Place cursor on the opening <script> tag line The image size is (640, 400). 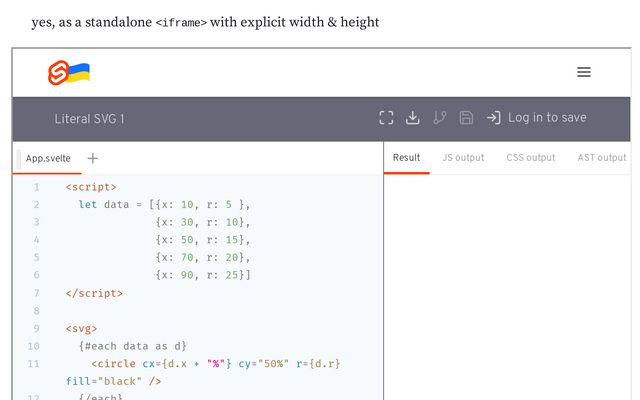click(x=91, y=187)
